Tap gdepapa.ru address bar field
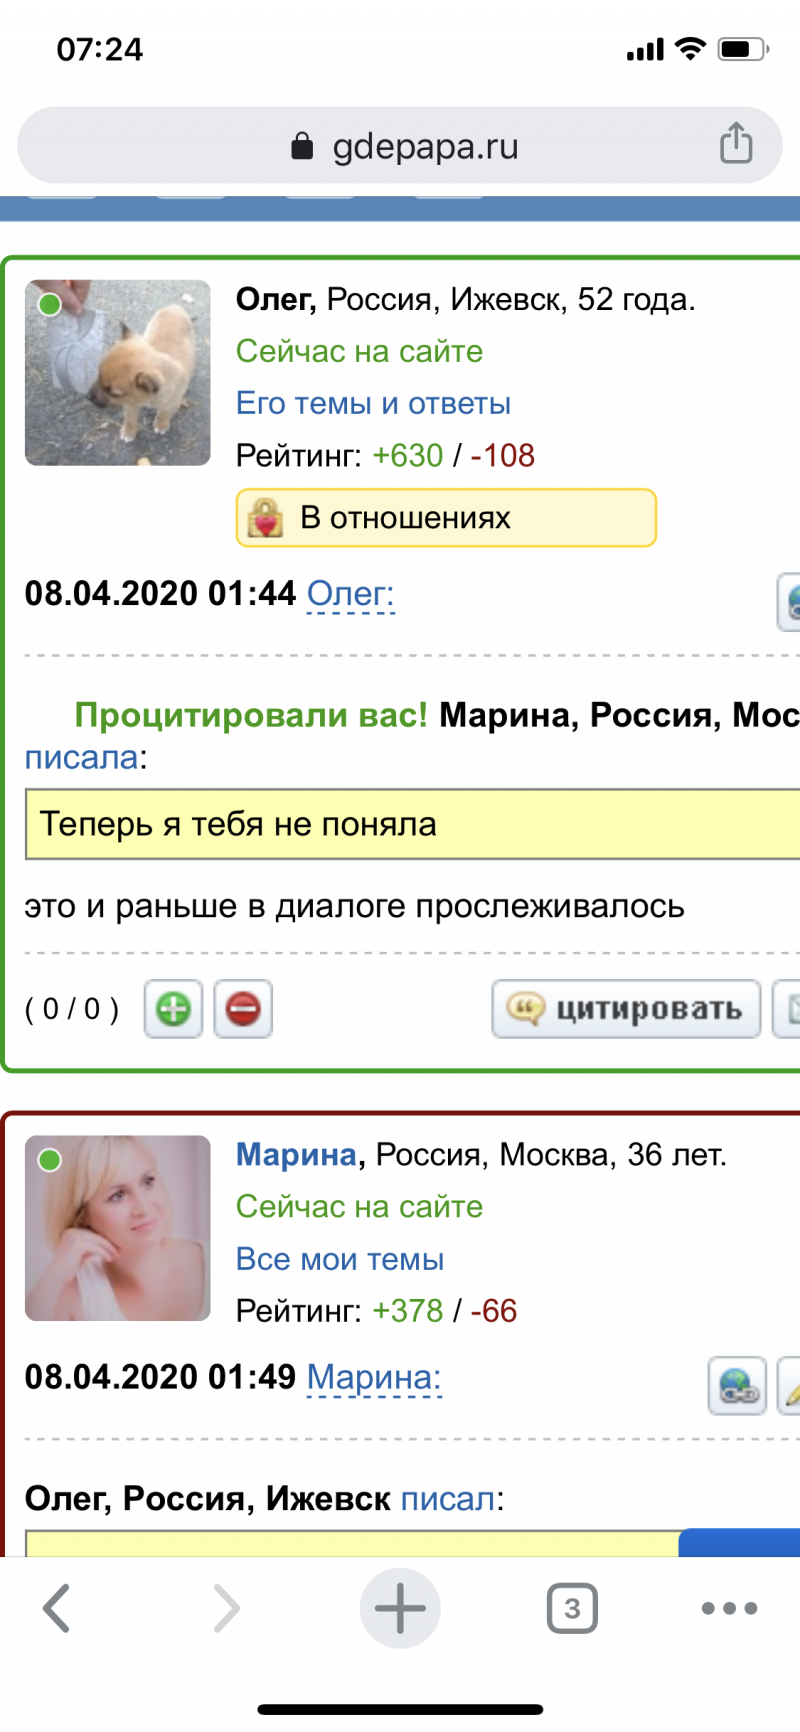The image size is (800, 1732). coord(400,145)
